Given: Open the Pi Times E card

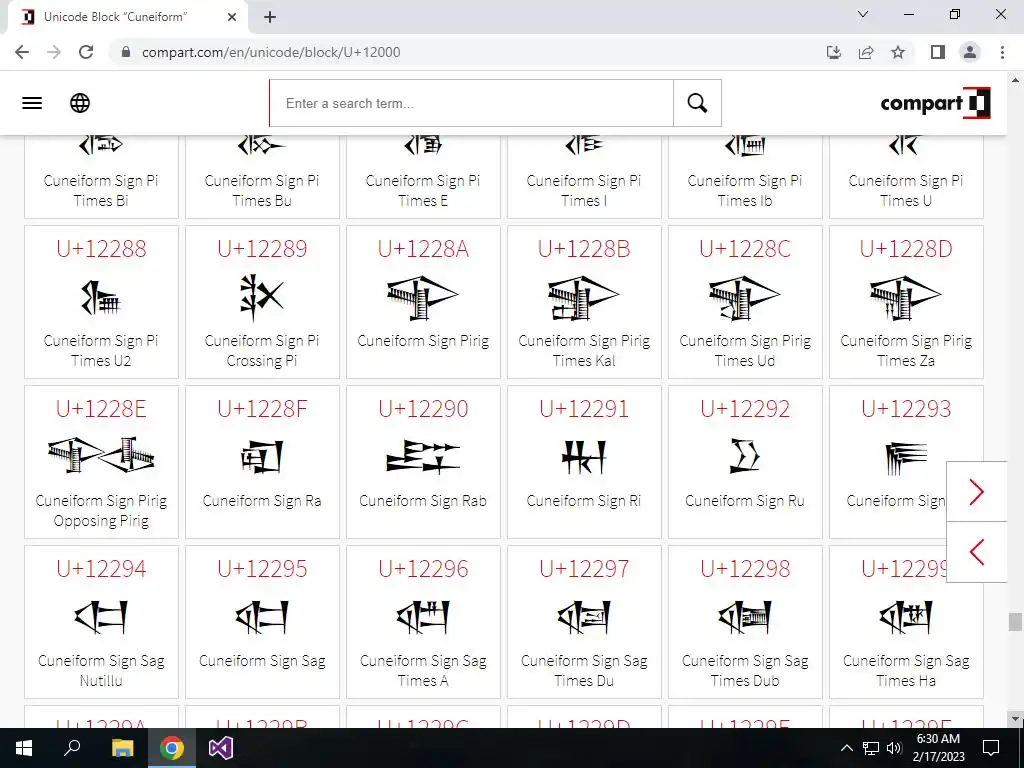Looking at the screenshot, I should 423,177.
